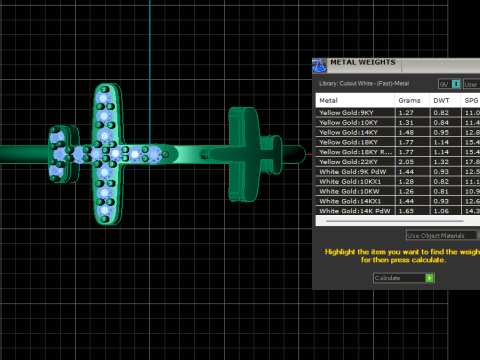Screen dimensions: 480x360
Task: Click DWT value 1.14 for Yellow Gold:18KY
Action: click(441, 142)
